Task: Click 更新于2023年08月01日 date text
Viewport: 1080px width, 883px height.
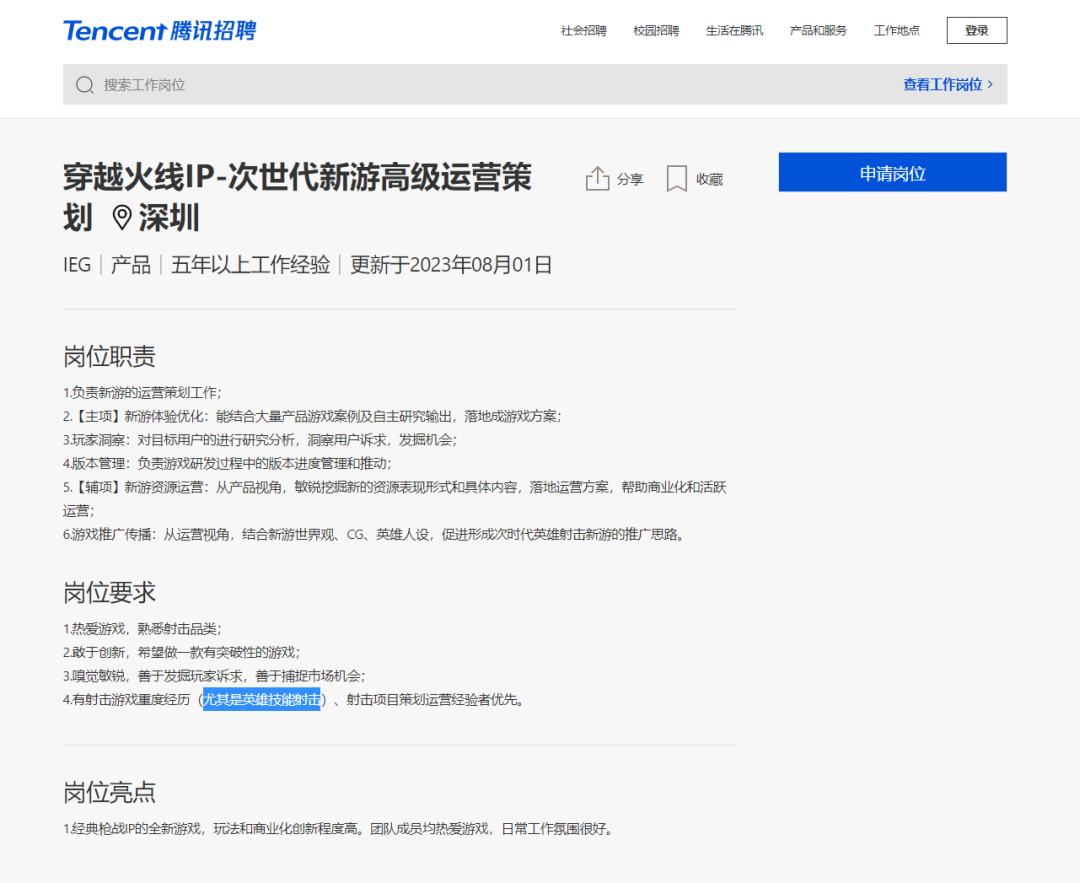Action: [x=451, y=264]
